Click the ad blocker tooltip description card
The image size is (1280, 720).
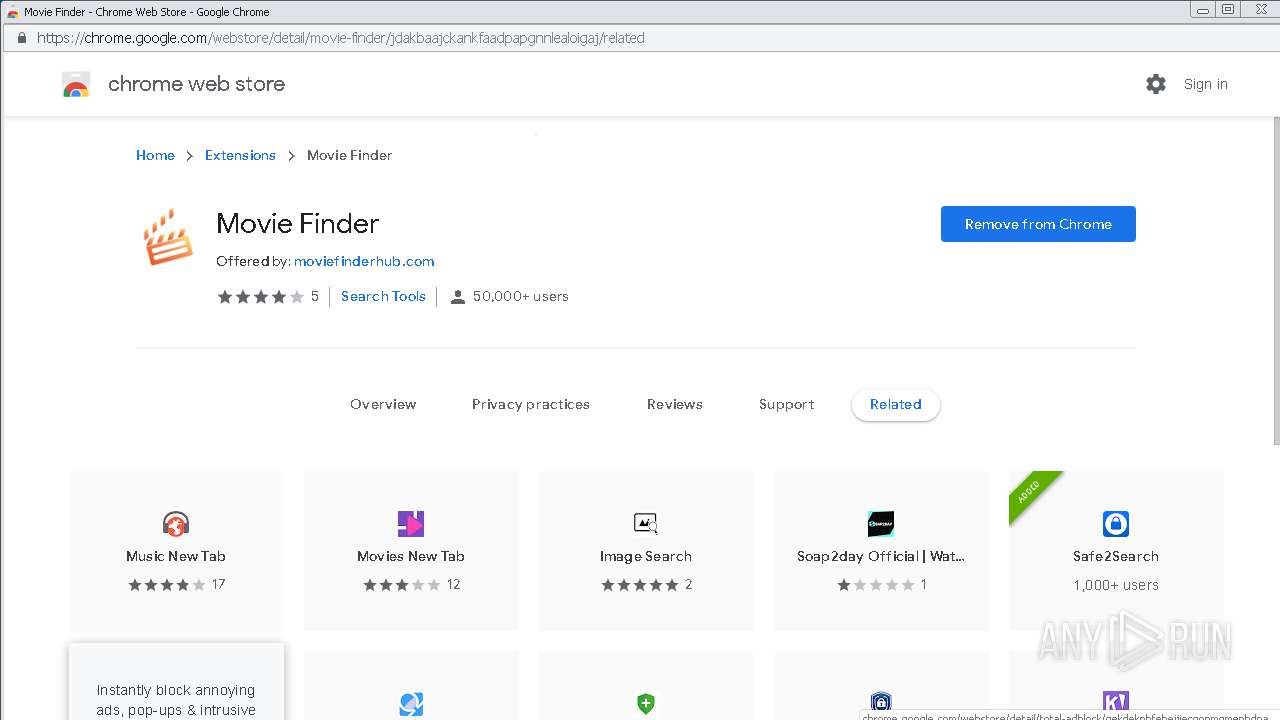click(x=176, y=682)
